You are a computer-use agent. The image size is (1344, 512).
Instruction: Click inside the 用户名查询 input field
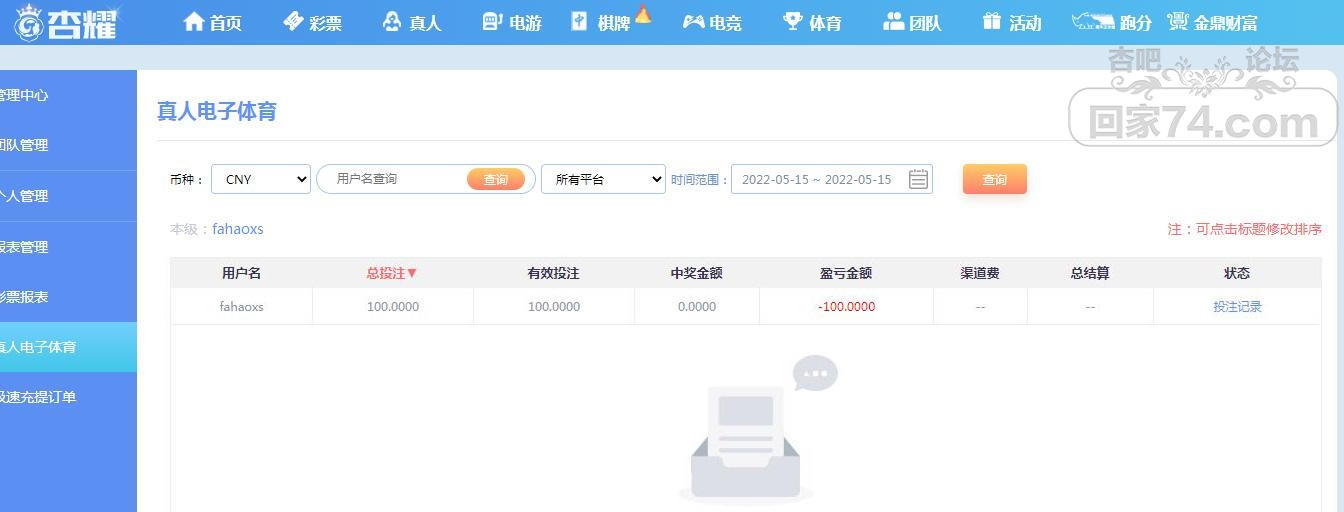(395, 179)
